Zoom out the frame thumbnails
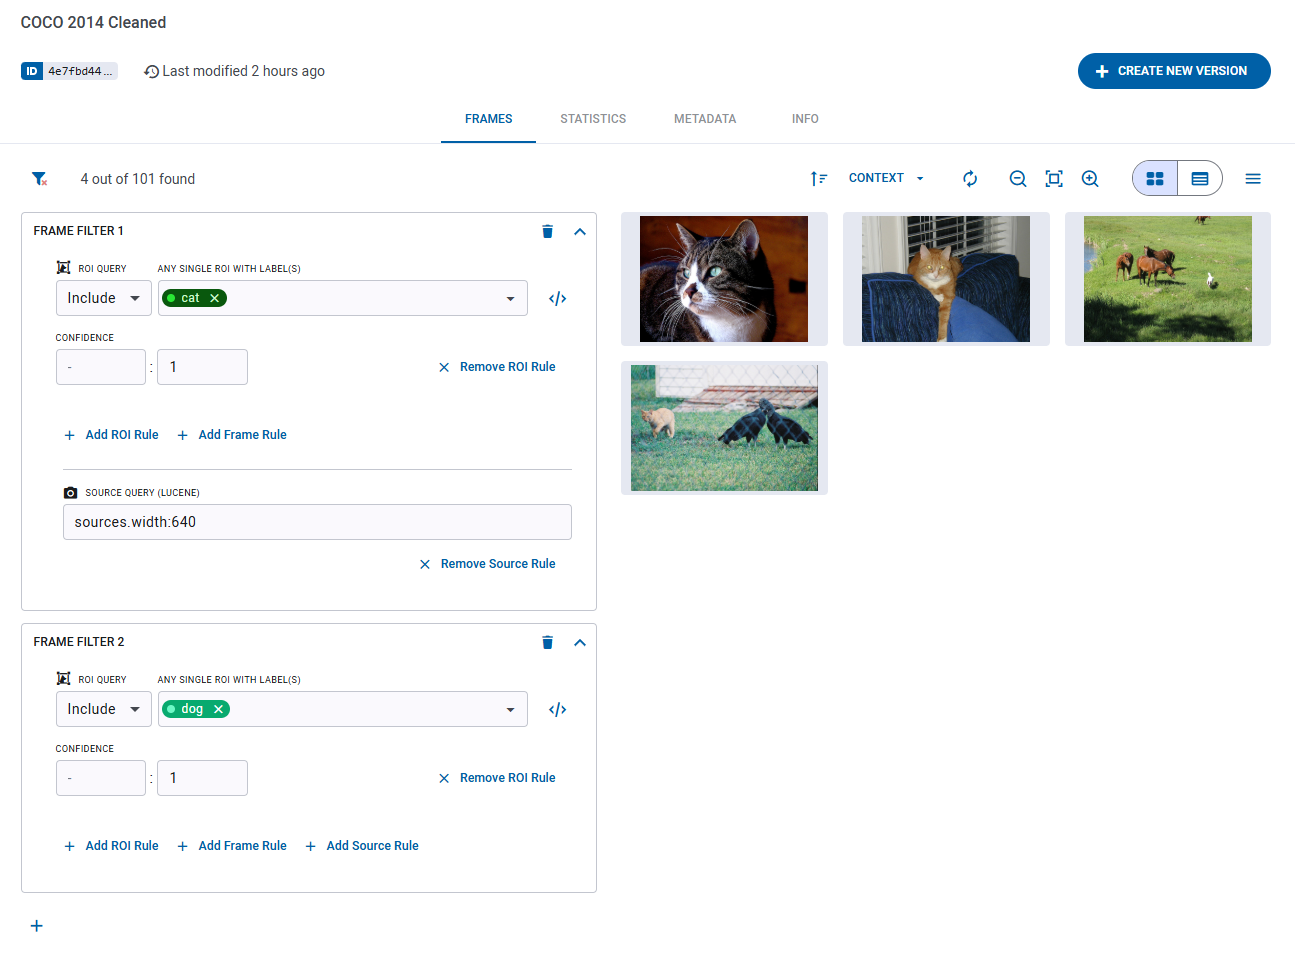 click(1018, 179)
